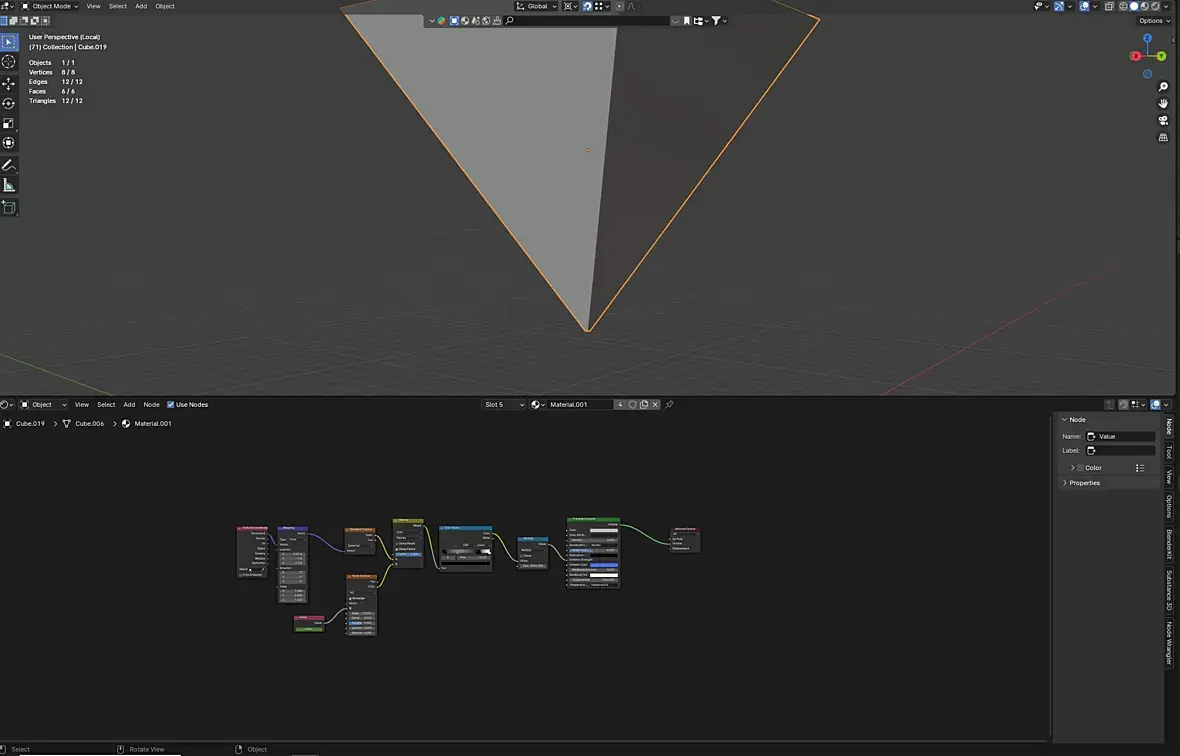Toggle viewport gizmos display
This screenshot has height=756, width=1180.
point(1059,6)
